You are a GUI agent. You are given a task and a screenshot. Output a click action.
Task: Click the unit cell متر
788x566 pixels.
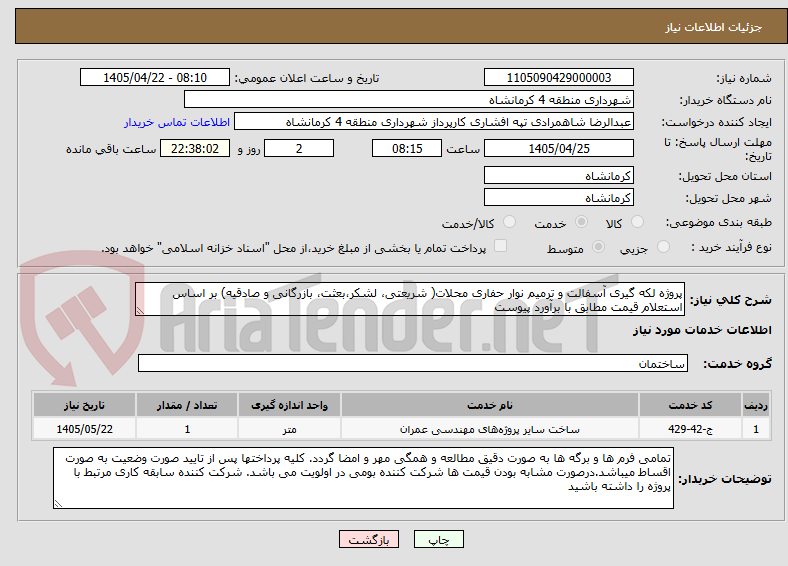[289, 429]
